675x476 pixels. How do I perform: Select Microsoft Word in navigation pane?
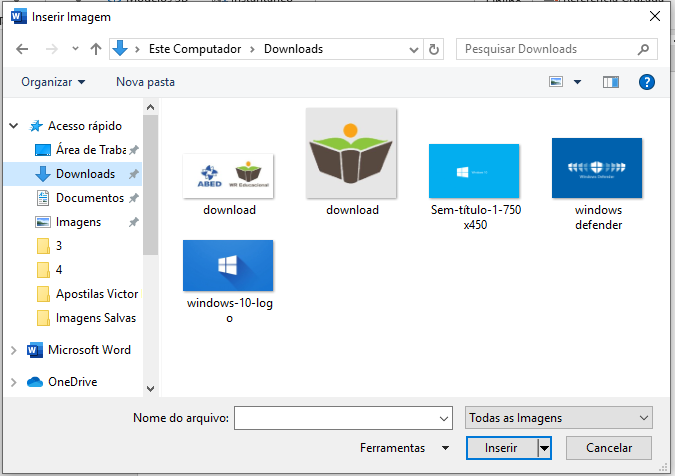point(89,350)
